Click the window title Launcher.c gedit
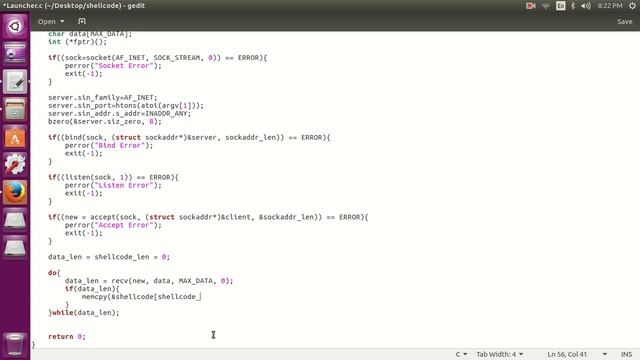640x360 pixels. pyautogui.click(x=73, y=6)
